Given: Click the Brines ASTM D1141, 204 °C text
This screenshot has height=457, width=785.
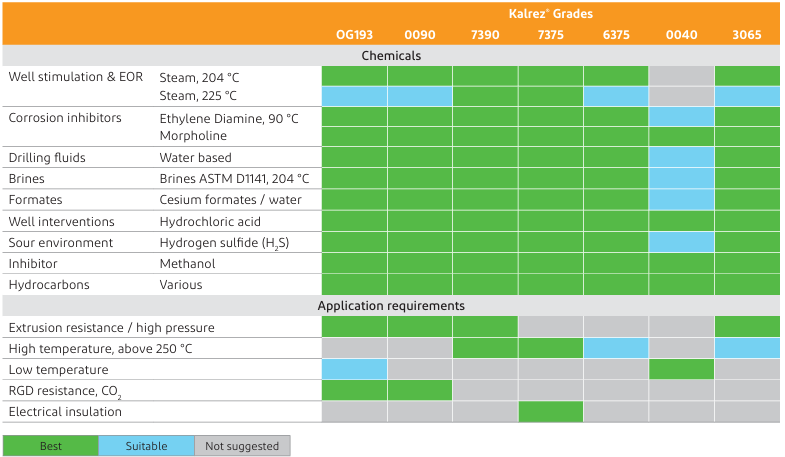Looking at the screenshot, I should coord(234,179).
